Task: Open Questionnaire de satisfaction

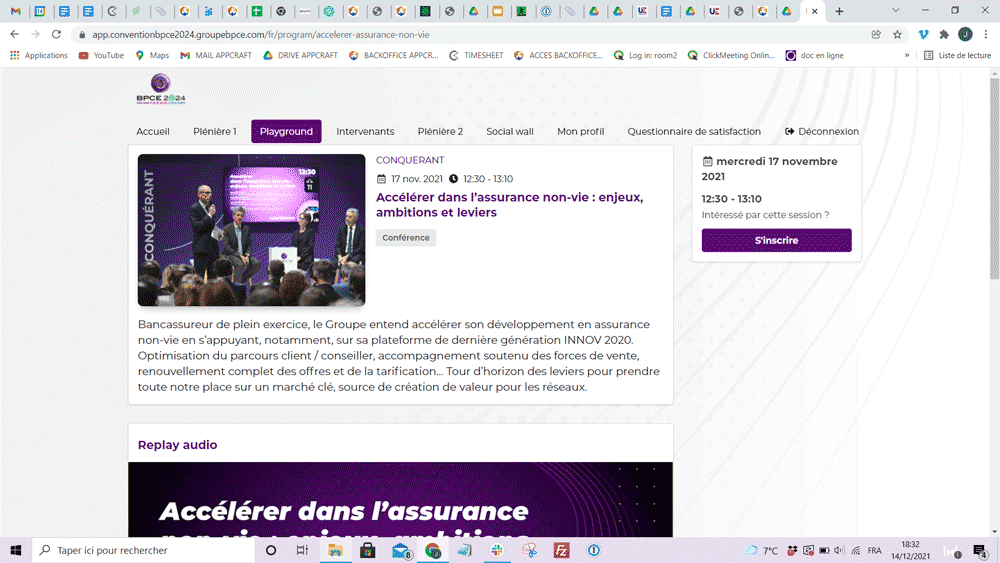Action: click(694, 131)
